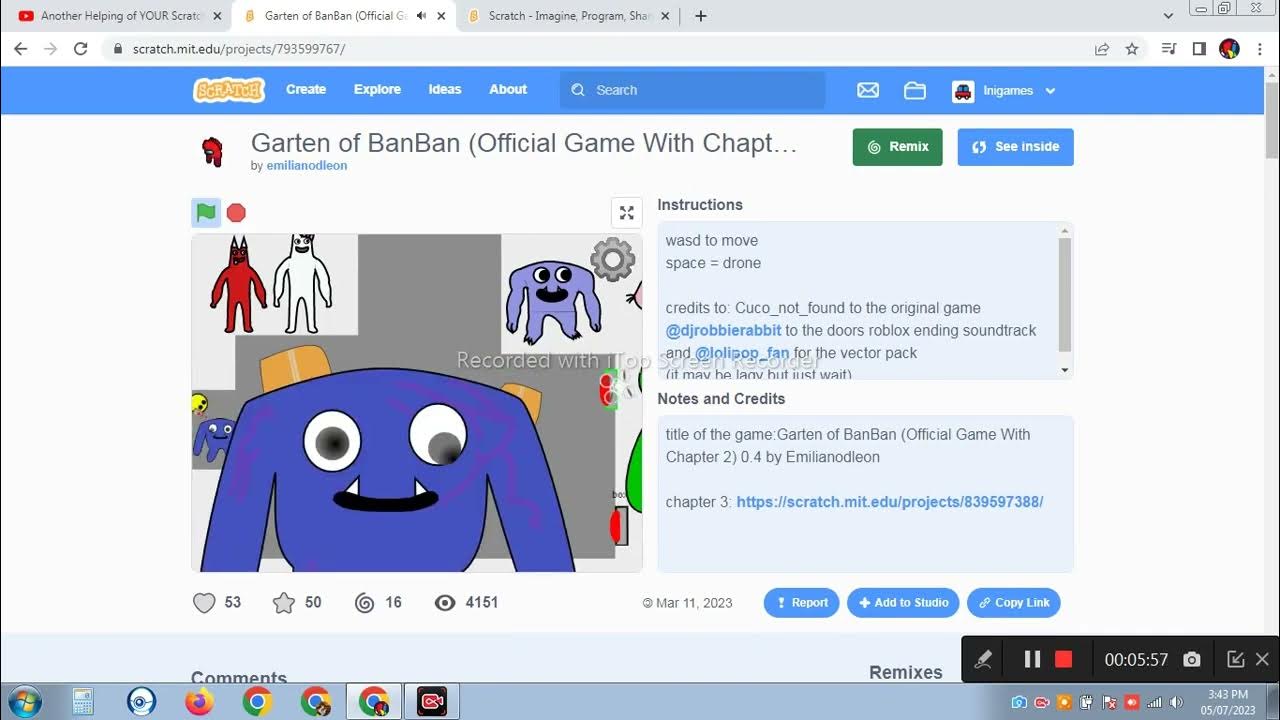Viewport: 1280px width, 720px height.
Task: Open Calculator from the taskbar
Action: (x=82, y=702)
